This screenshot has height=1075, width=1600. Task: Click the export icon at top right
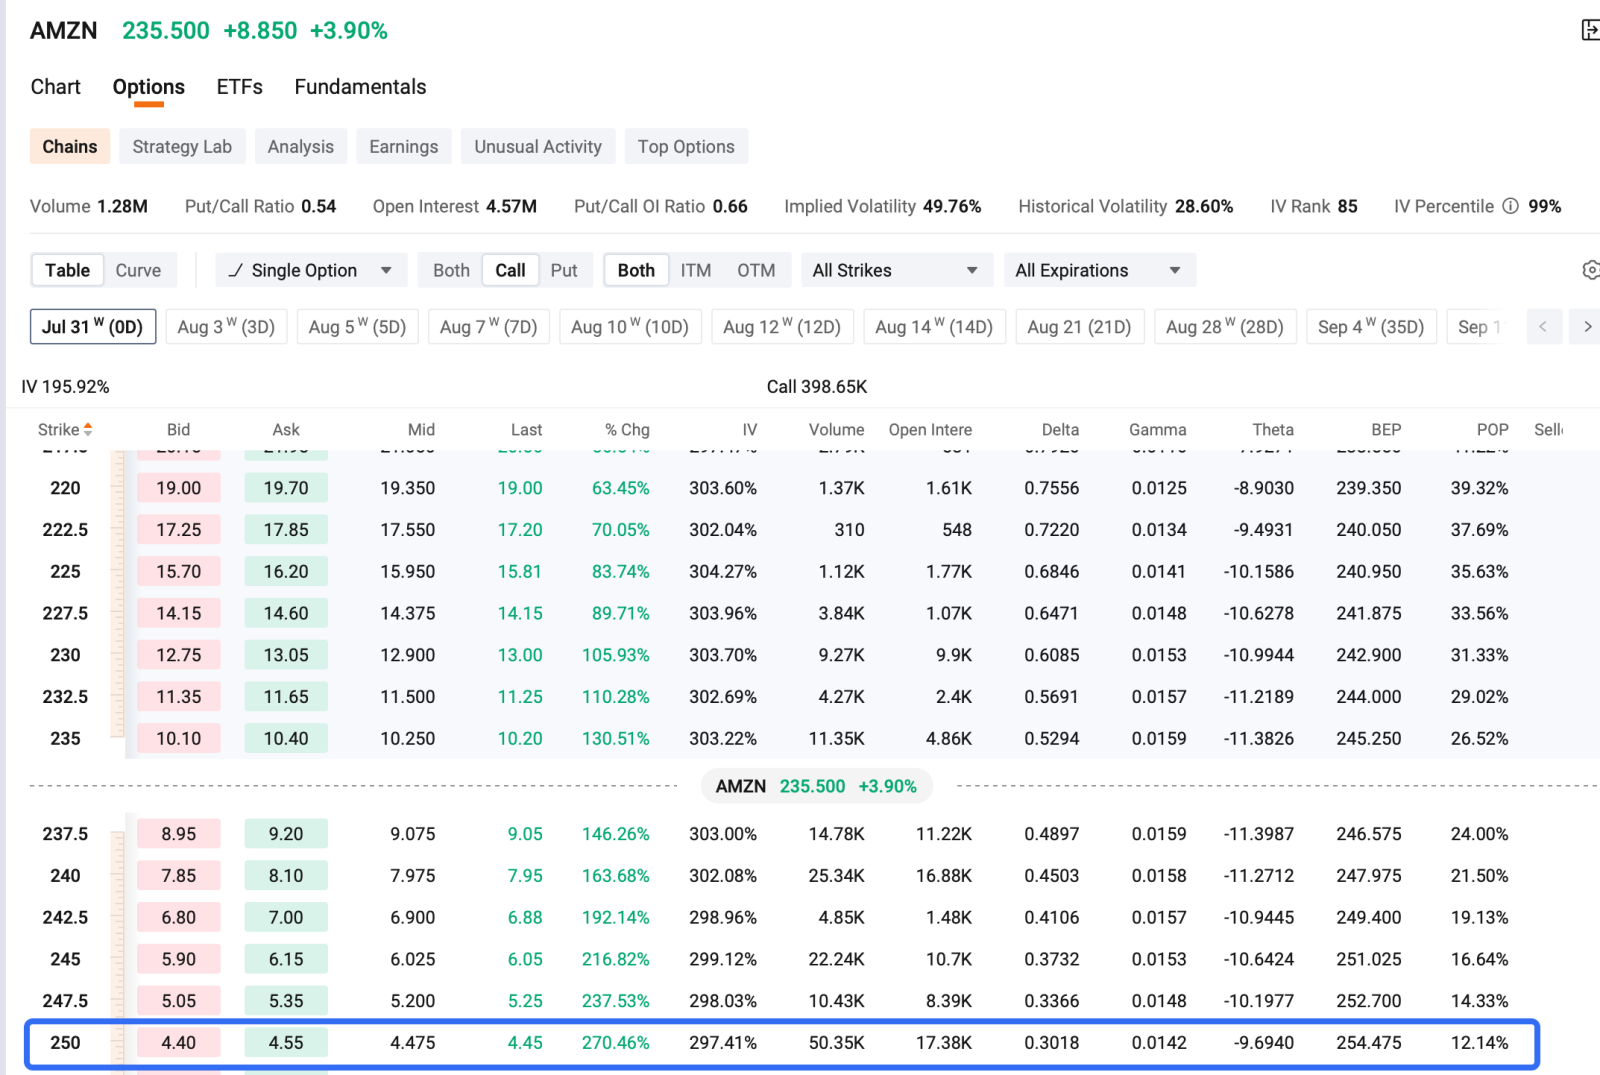click(1589, 30)
